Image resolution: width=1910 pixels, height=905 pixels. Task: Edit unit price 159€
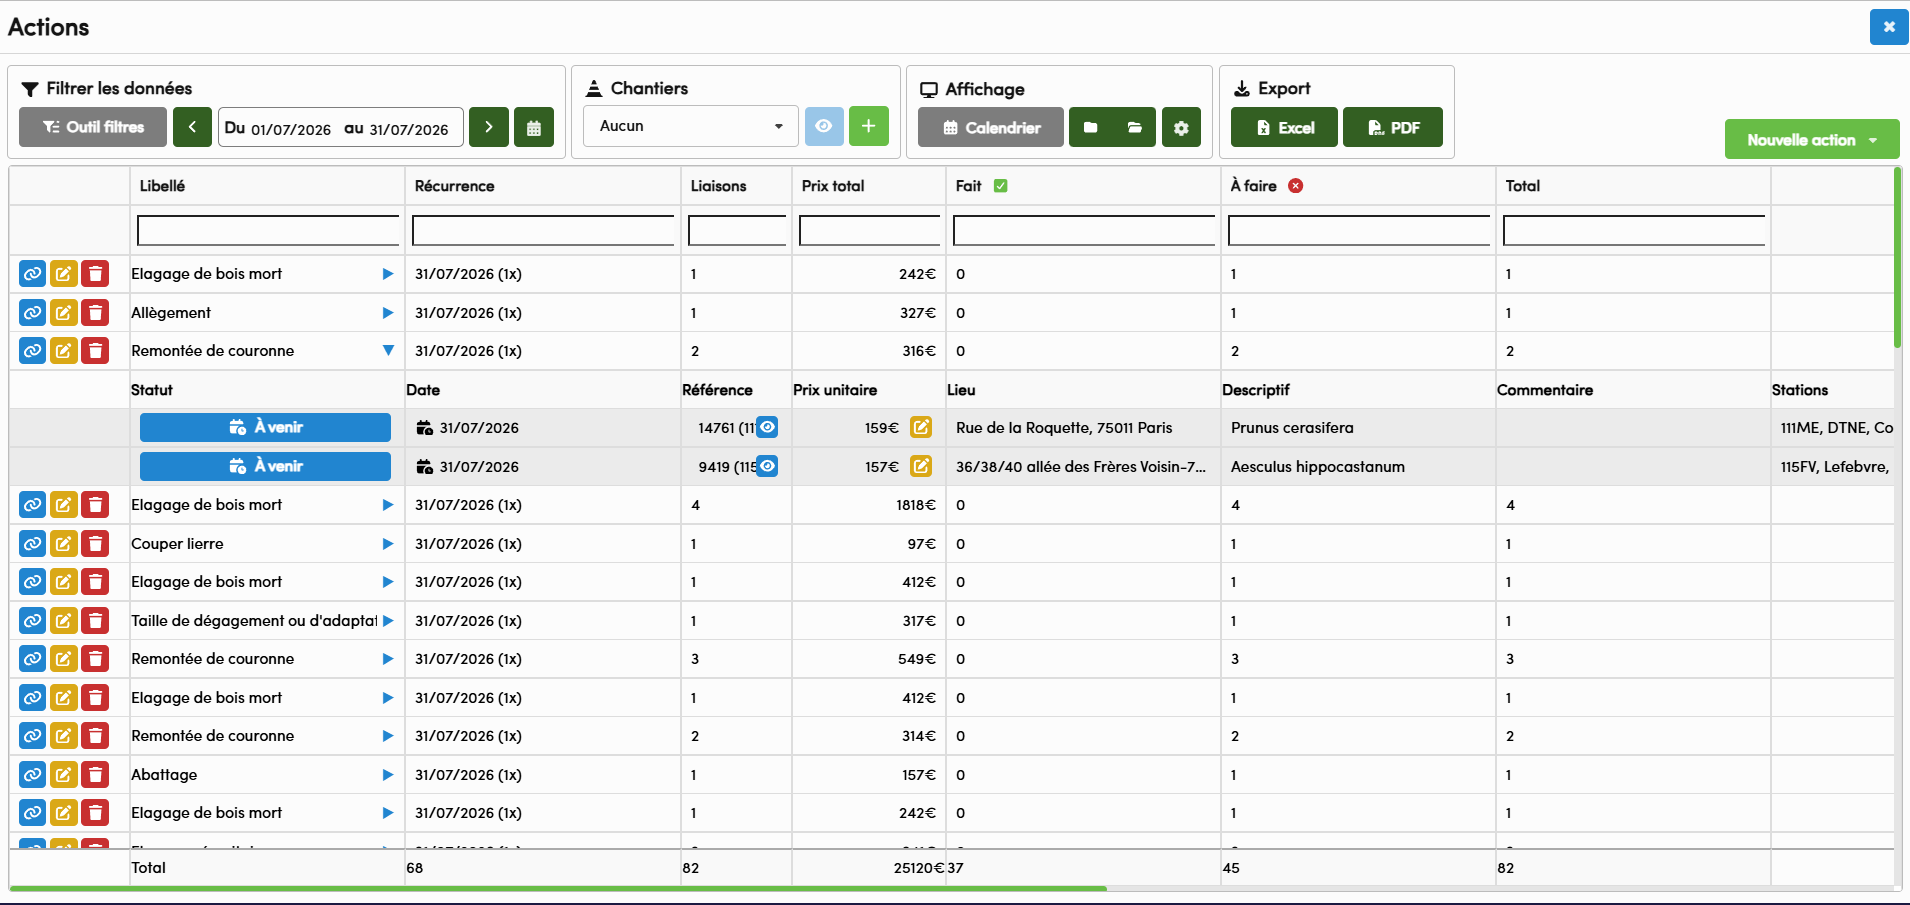921,427
